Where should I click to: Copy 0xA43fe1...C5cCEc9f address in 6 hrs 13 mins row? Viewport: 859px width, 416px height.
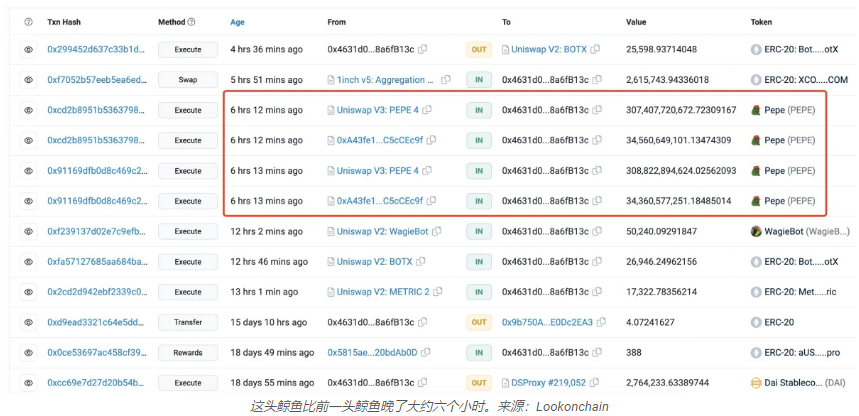(x=432, y=201)
